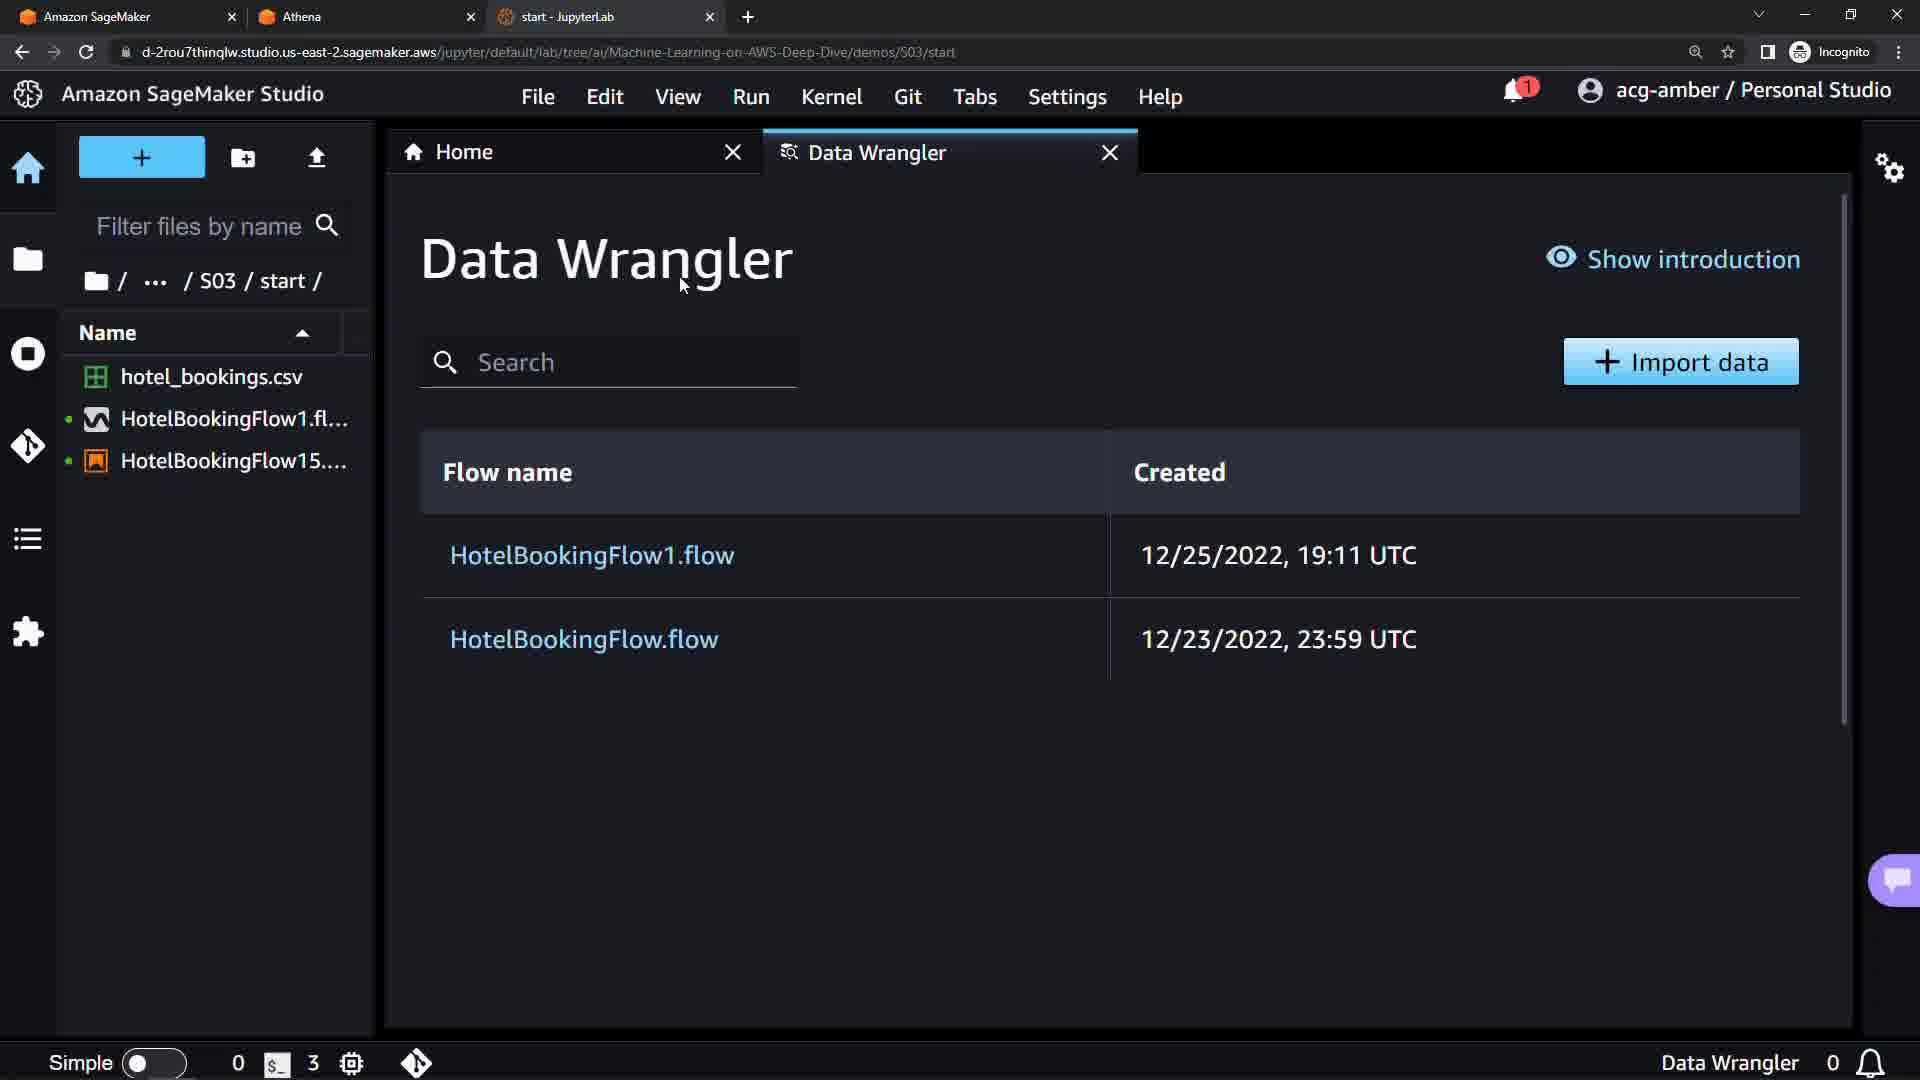Open the File Browser folder sidebar icon
Image resolution: width=1920 pixels, height=1080 pixels.
coord(28,259)
